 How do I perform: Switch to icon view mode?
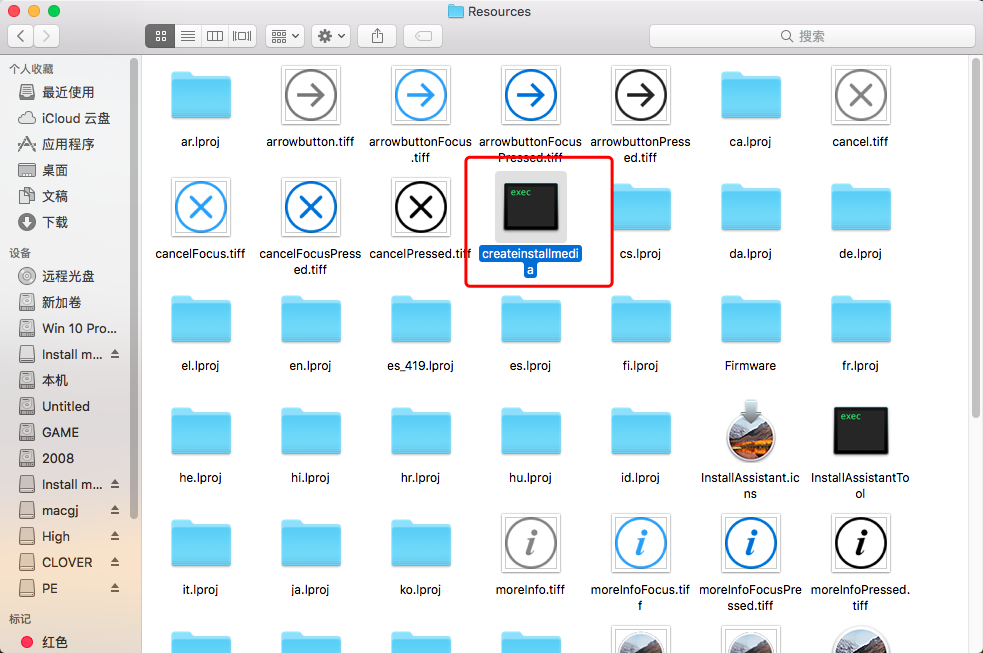point(160,36)
